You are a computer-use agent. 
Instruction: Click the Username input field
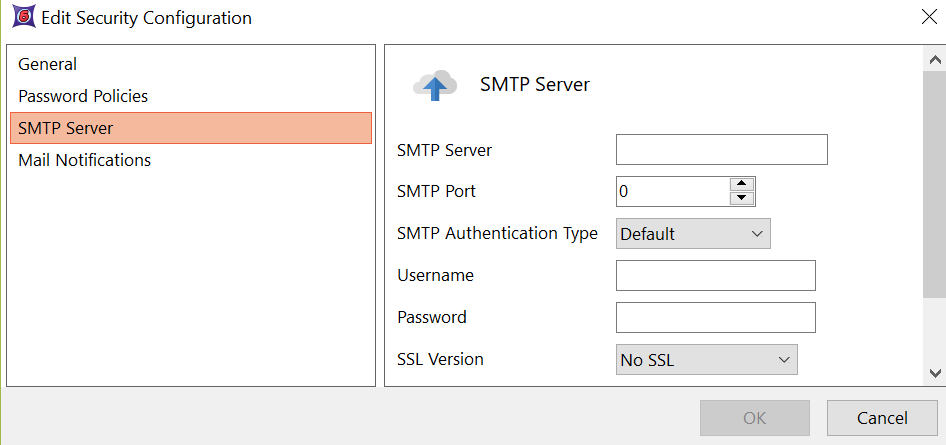tap(715, 275)
